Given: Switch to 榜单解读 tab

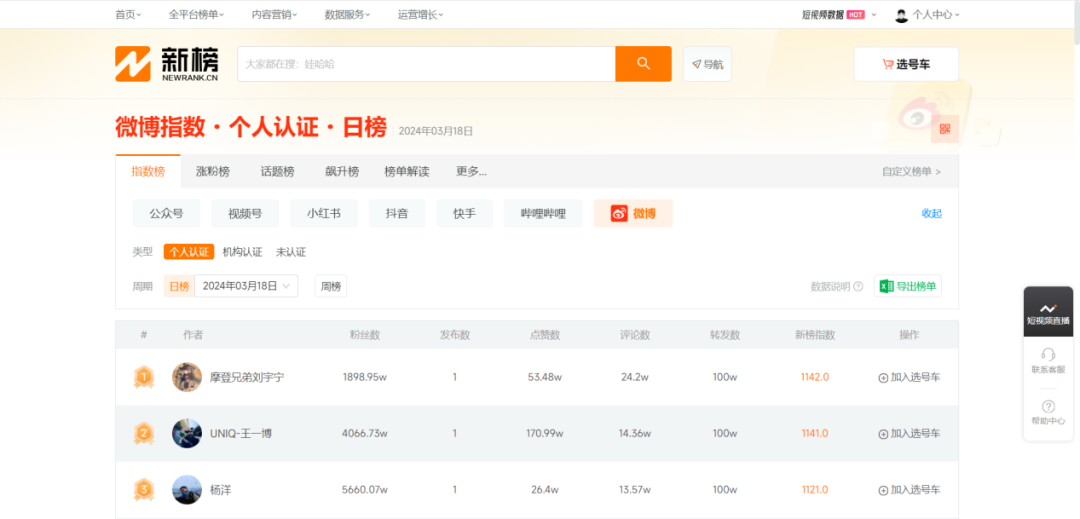Looking at the screenshot, I should pyautogui.click(x=407, y=171).
